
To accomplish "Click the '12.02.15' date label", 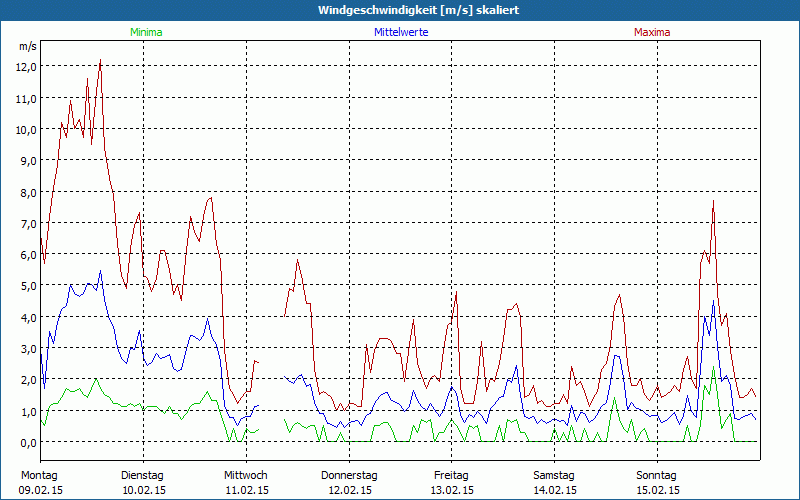I will point(350,490).
